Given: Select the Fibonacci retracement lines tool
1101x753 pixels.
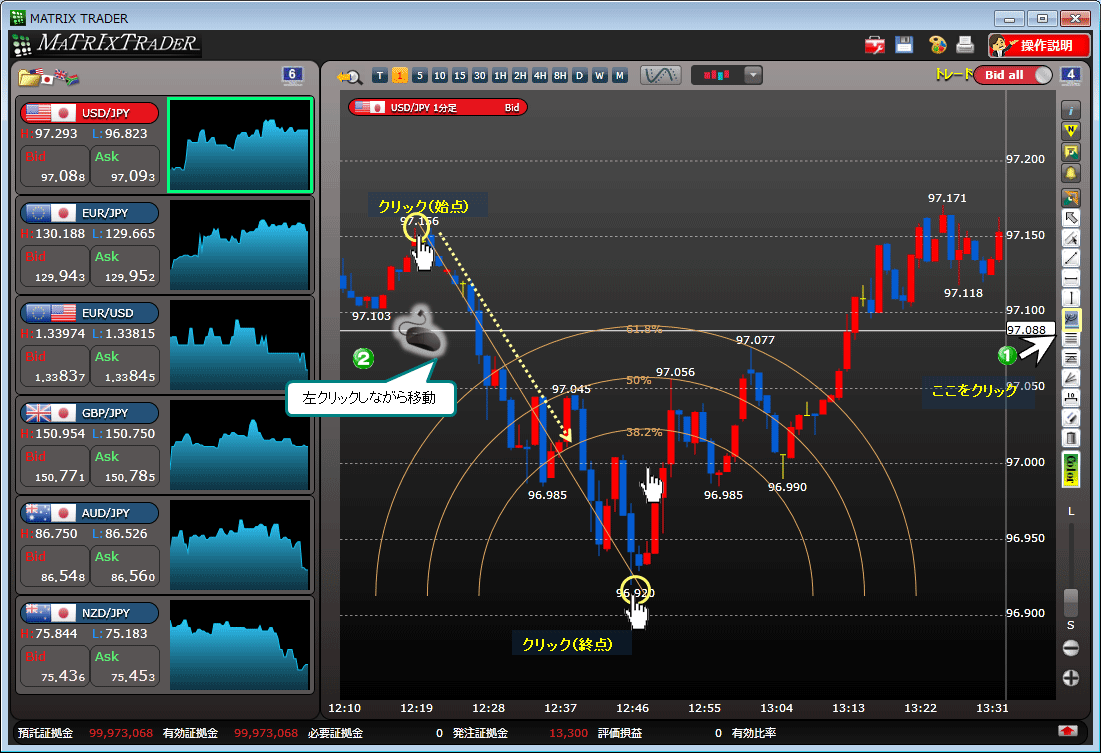Looking at the screenshot, I should [1070, 339].
